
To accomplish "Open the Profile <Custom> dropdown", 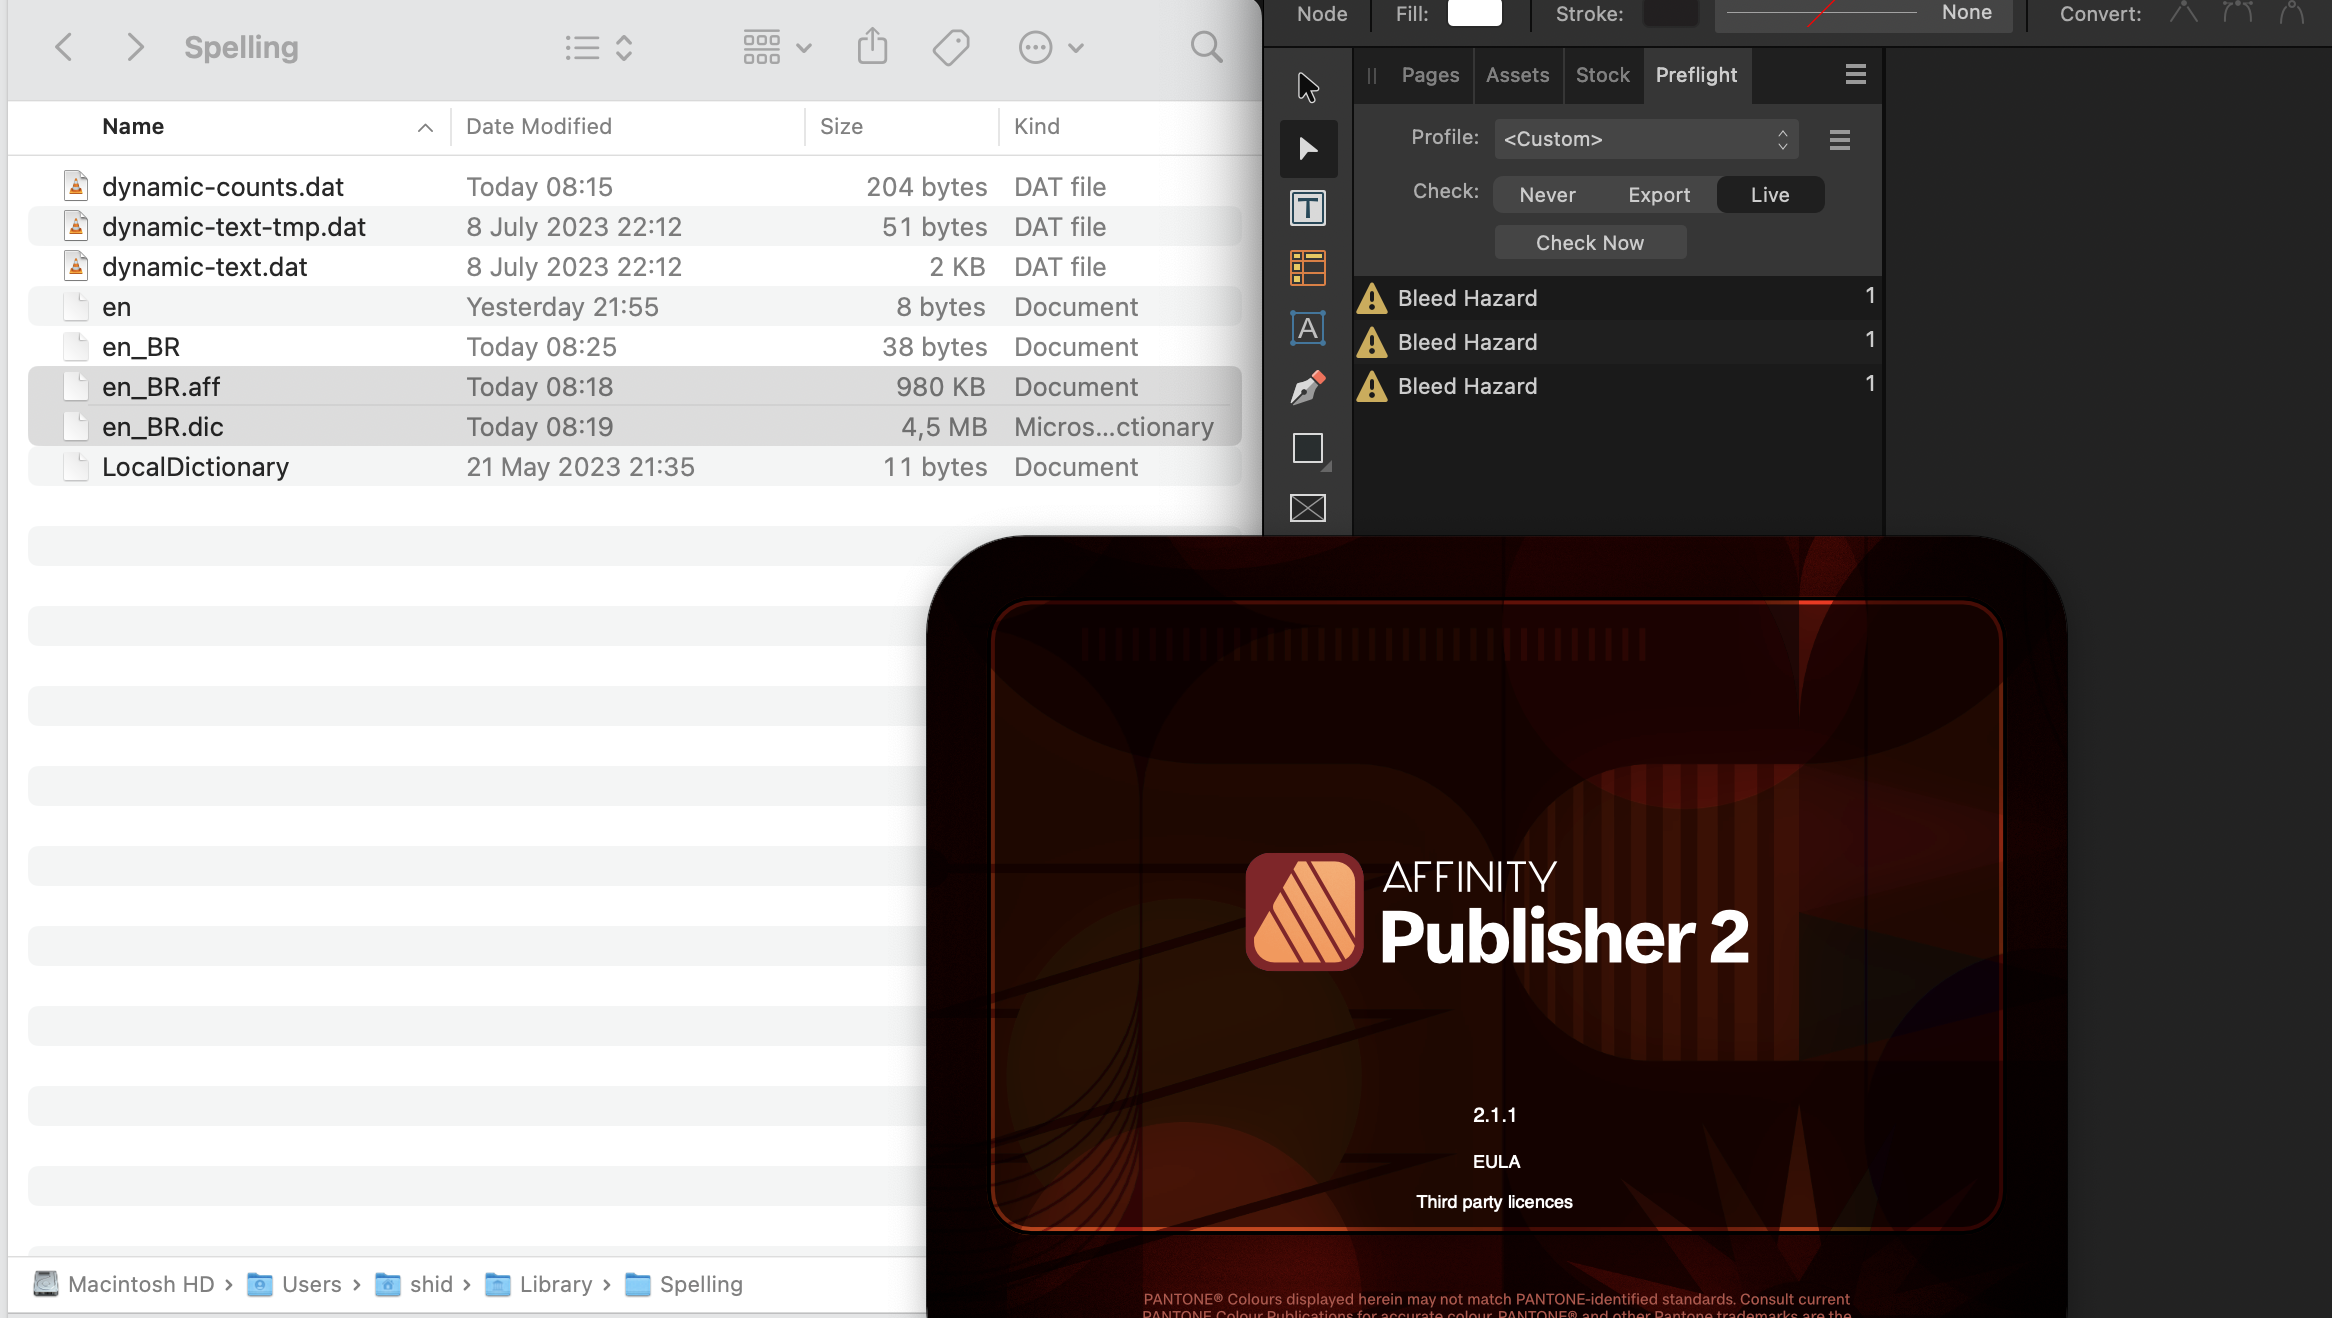I will (1646, 139).
